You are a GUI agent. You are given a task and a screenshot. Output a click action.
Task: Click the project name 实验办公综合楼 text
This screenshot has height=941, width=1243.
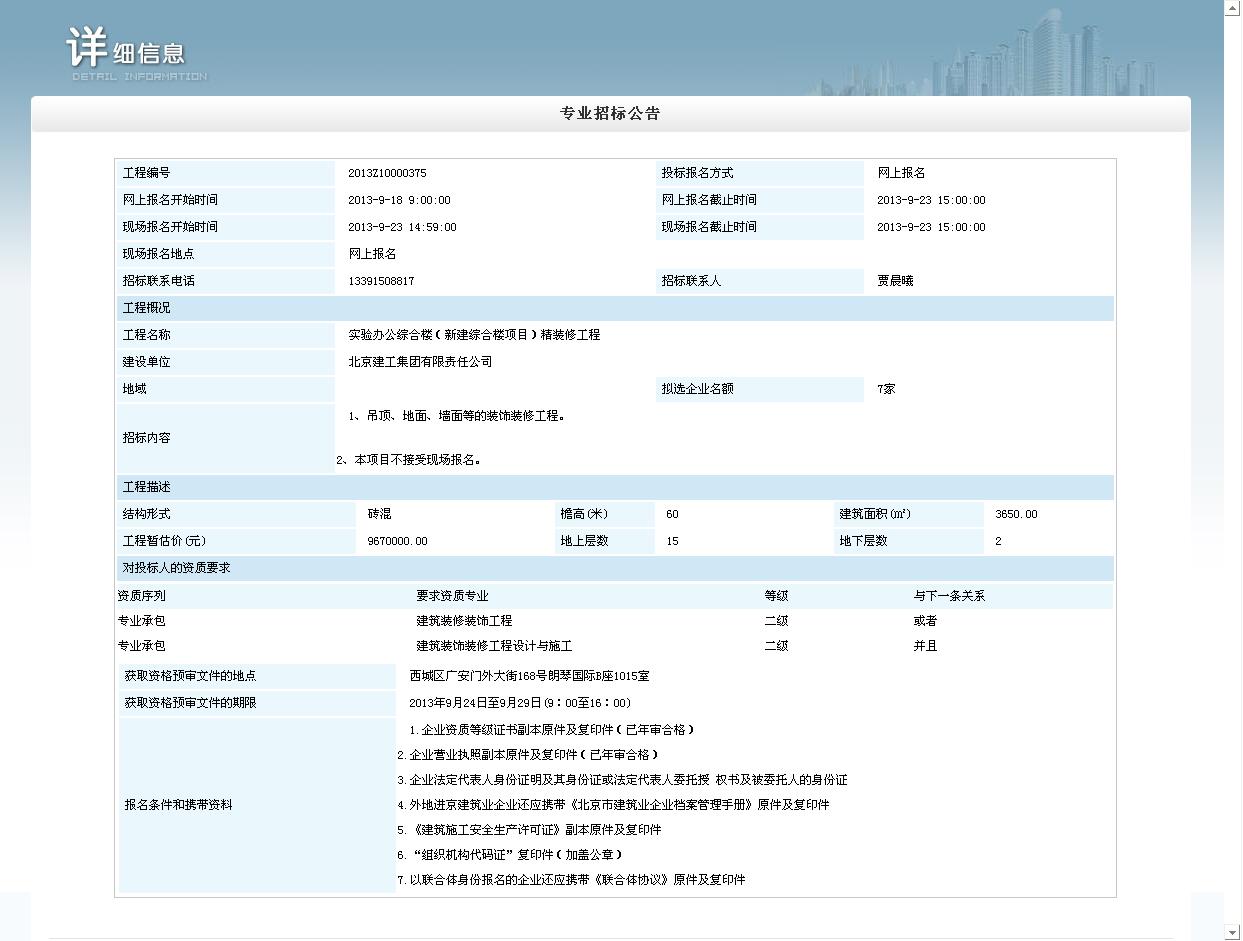coord(474,335)
